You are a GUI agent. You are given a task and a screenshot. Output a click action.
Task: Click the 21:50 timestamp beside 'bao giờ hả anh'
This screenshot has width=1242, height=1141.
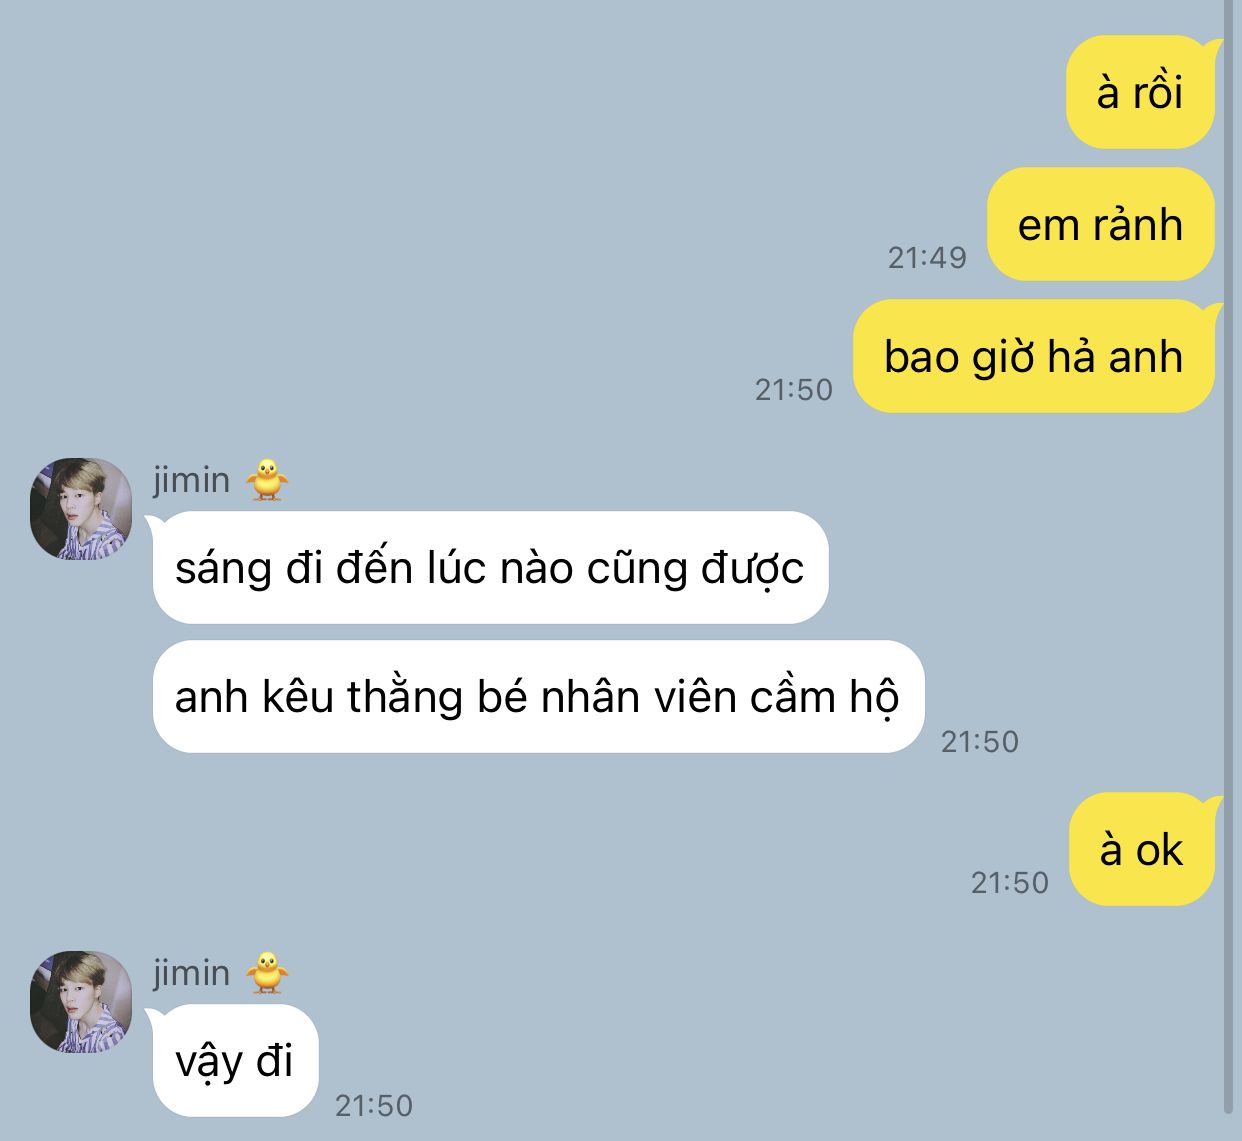(794, 389)
